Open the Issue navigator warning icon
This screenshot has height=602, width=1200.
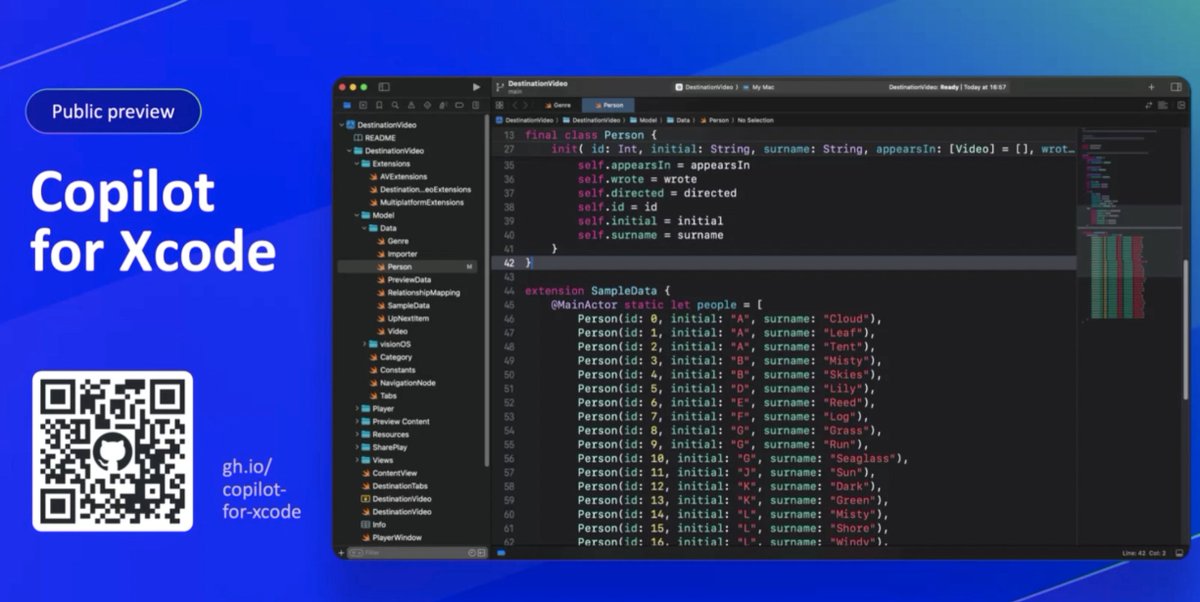[x=411, y=104]
